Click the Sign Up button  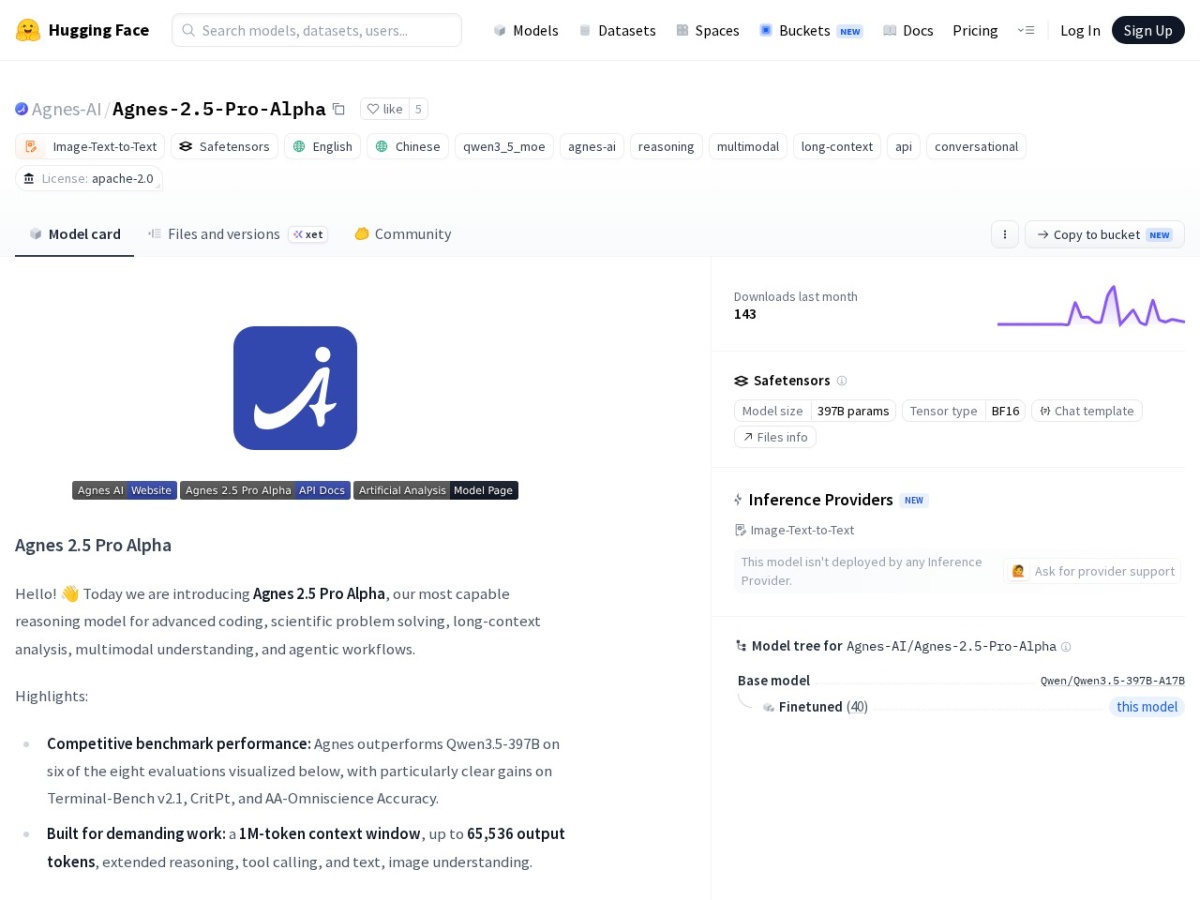click(1148, 30)
